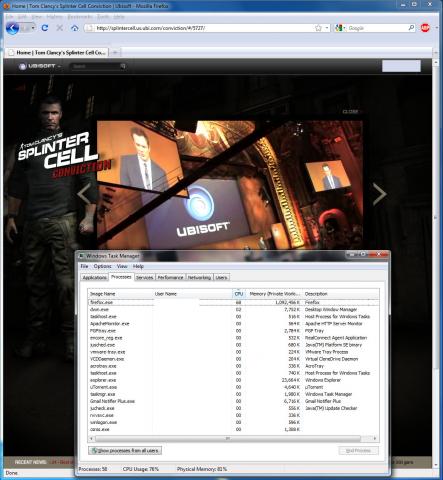This screenshot has width=443, height=480.
Task: Open the Firefox Bookmarks menu
Action: 80,17
